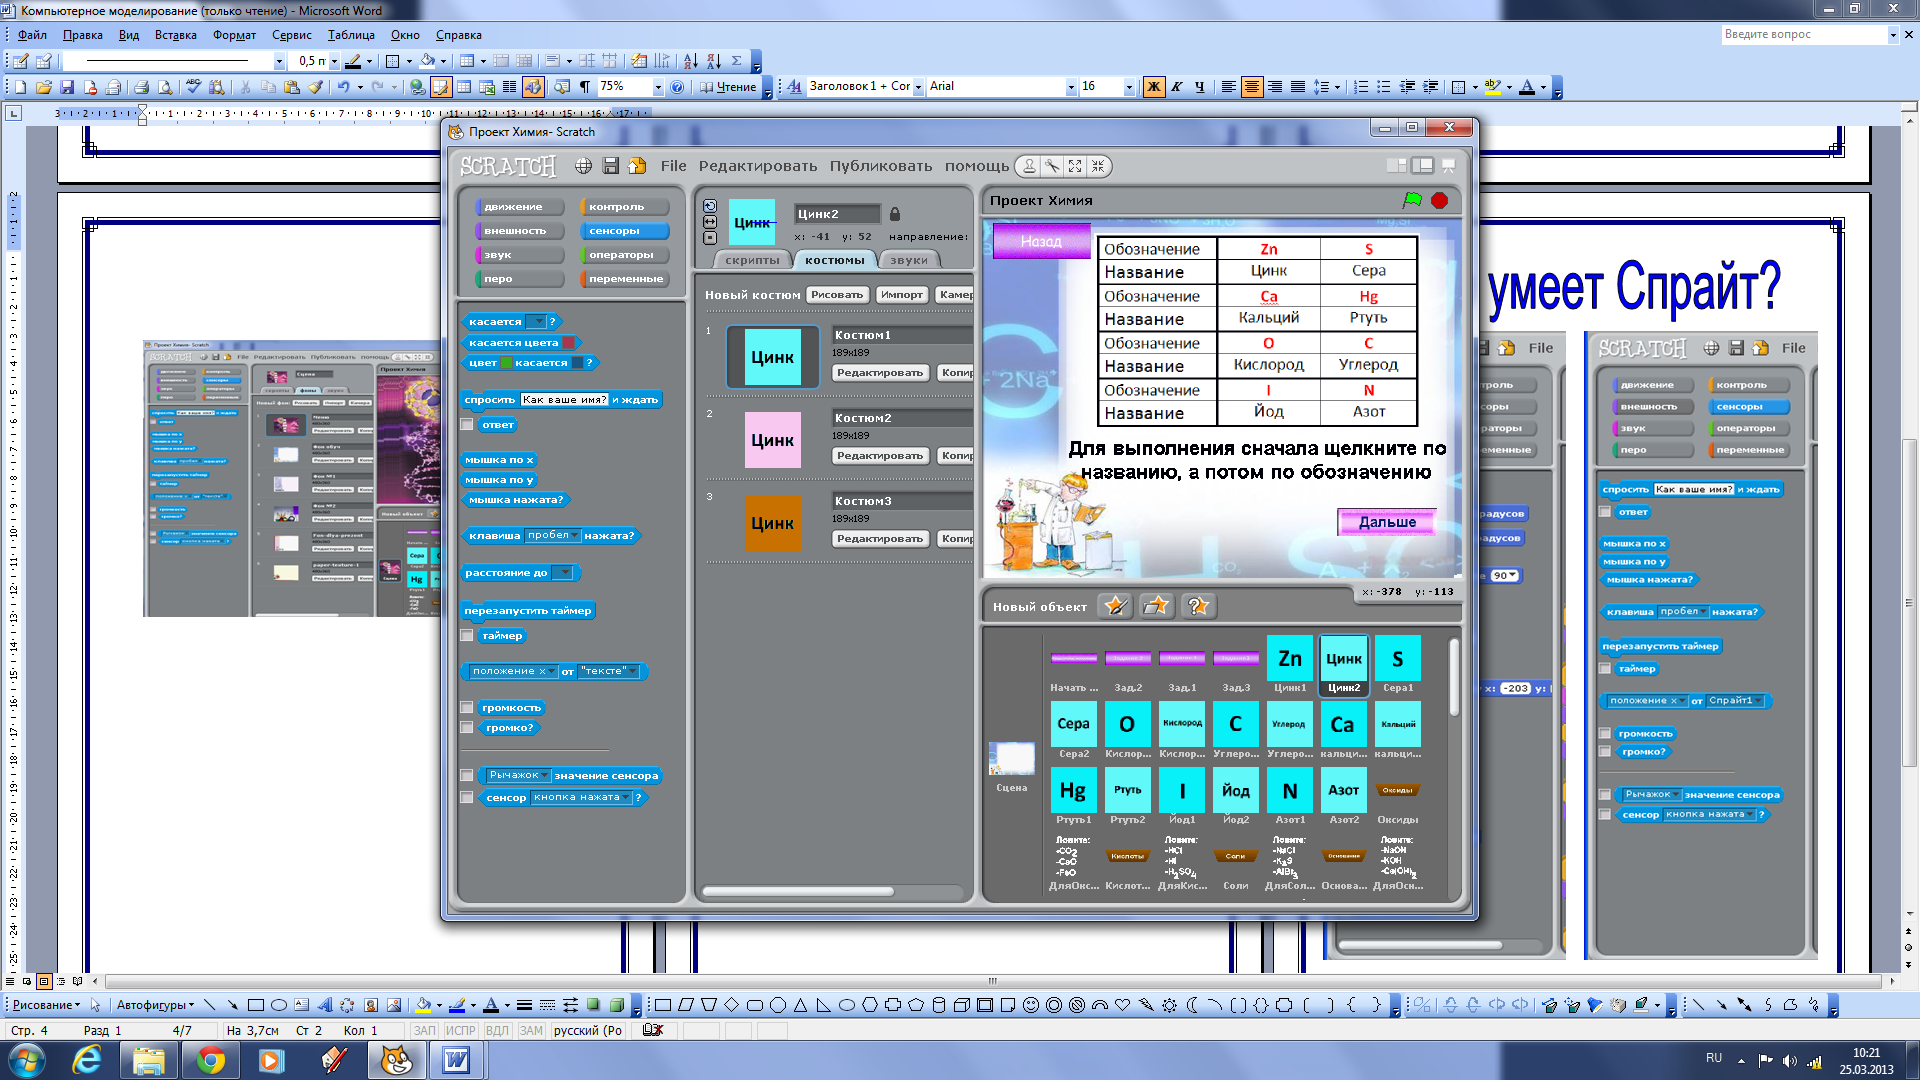Click Word's Print icon

click(141, 88)
